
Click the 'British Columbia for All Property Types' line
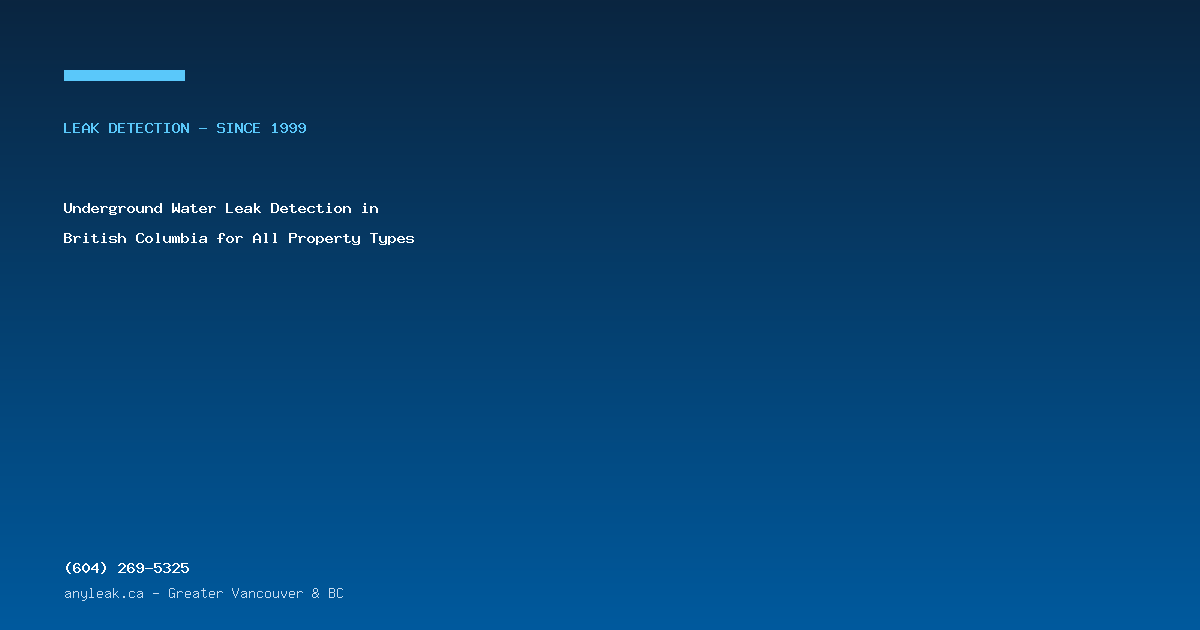[x=239, y=239]
